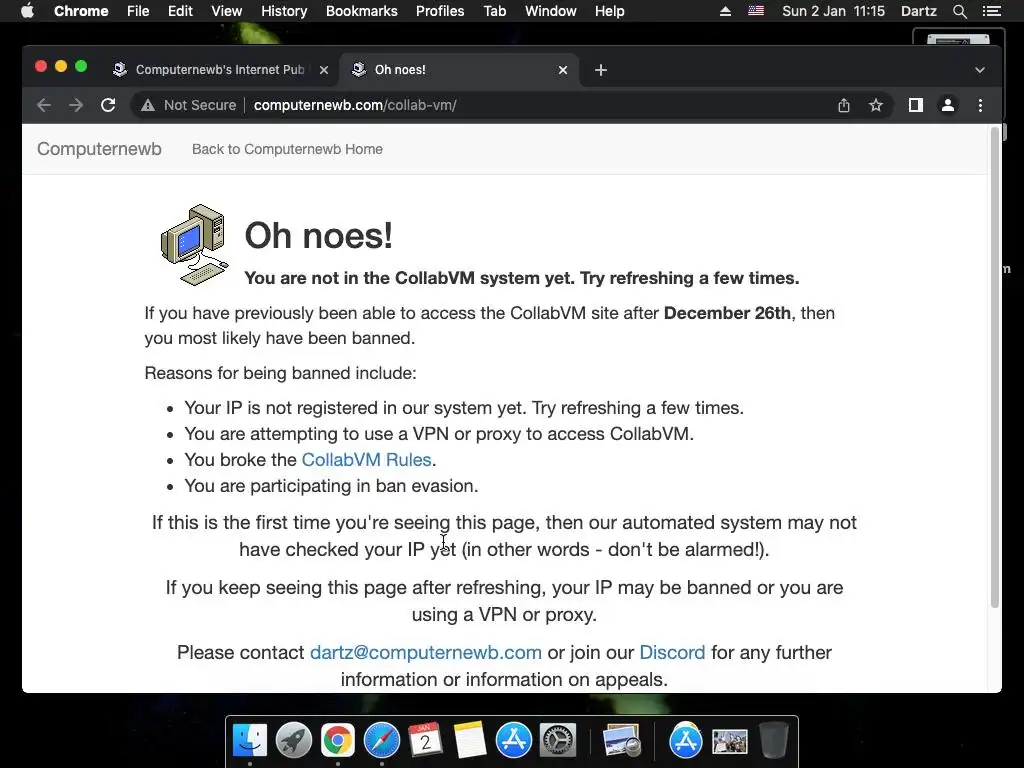Image resolution: width=1024 pixels, height=768 pixels.
Task: Open Control Center icon in menu bar
Action: 991,11
